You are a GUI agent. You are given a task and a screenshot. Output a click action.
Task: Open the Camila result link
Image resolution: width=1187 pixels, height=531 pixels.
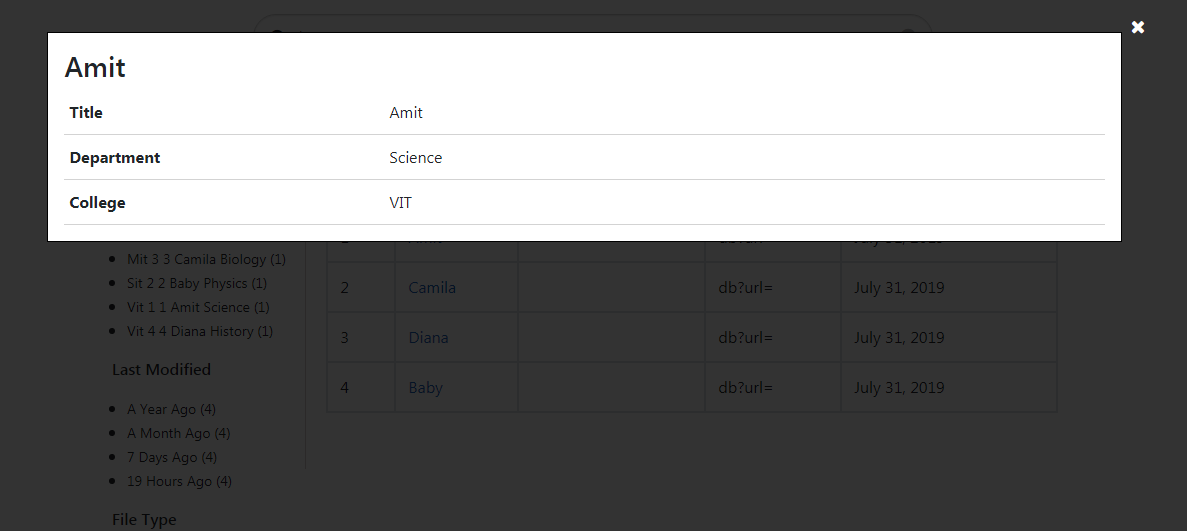coord(432,288)
